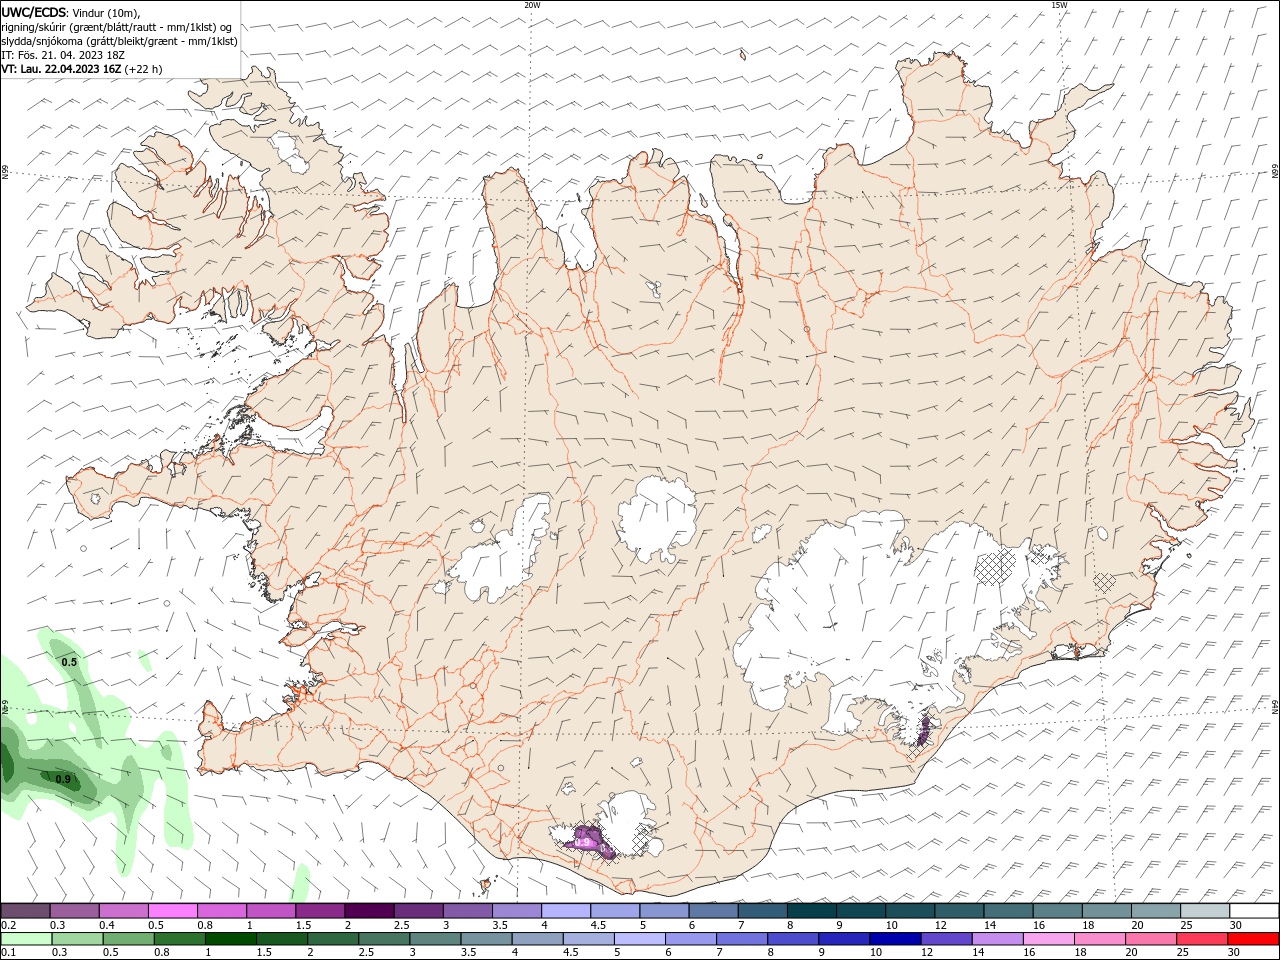Pick the light pink 16 rain legend swatch
Screen dimensions: 1280x960
1048,939
